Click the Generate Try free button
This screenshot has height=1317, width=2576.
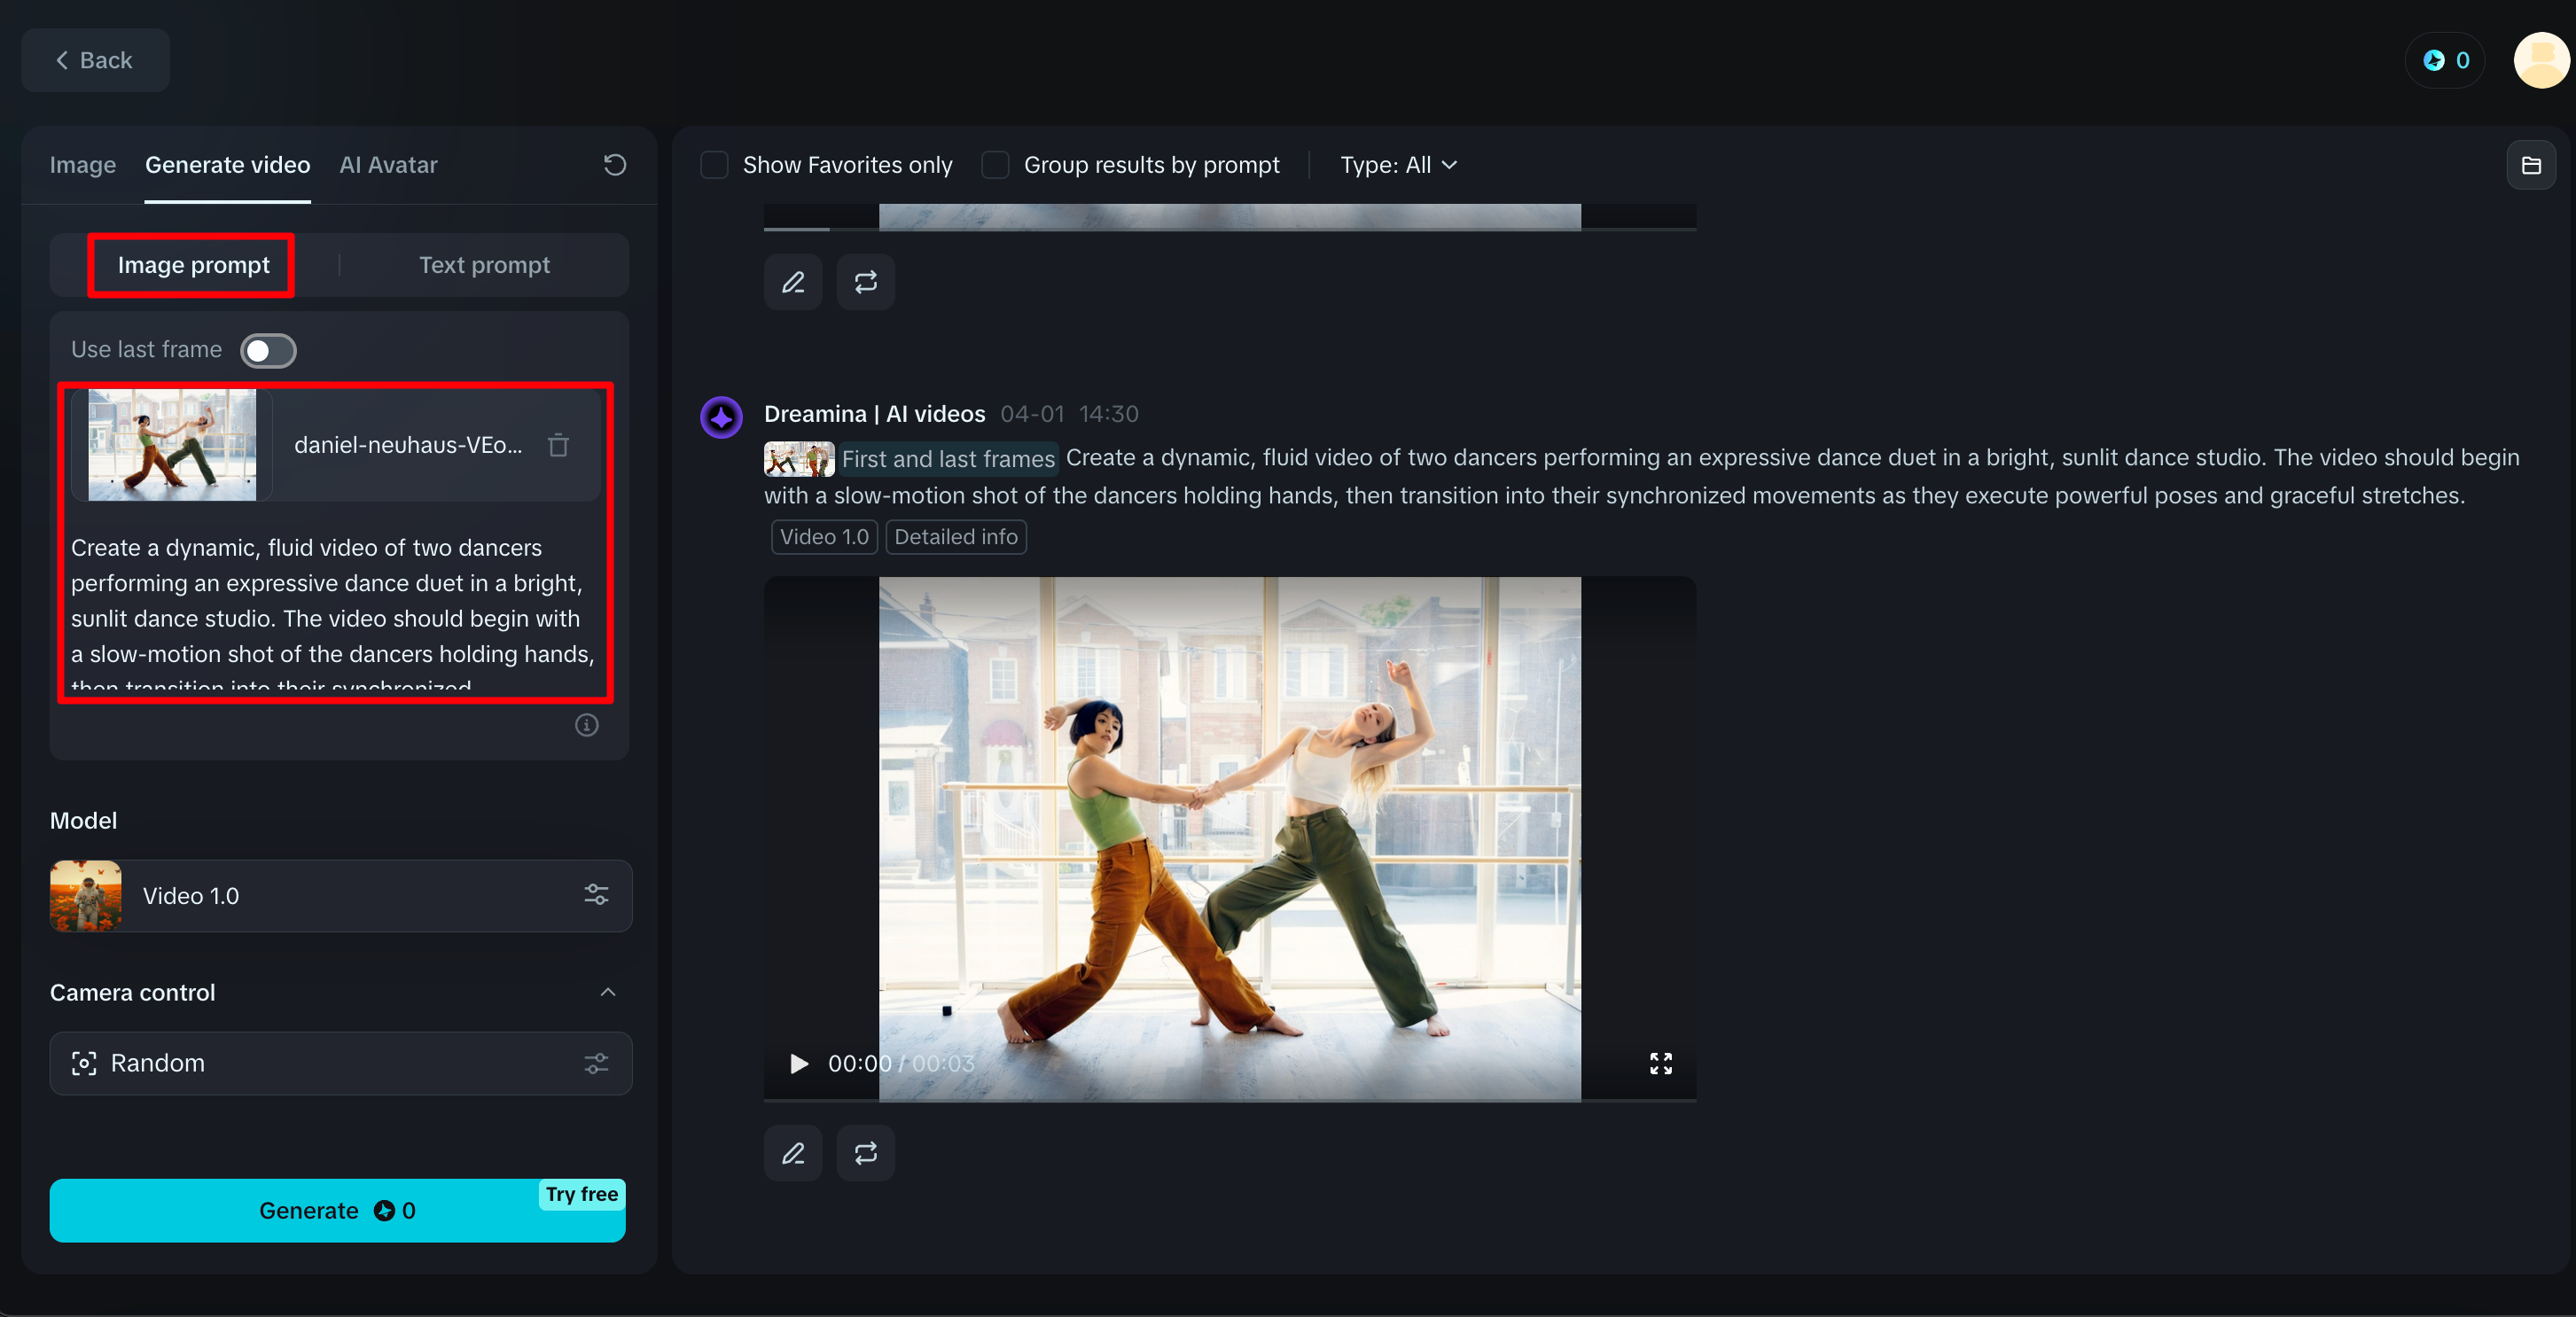(337, 1210)
